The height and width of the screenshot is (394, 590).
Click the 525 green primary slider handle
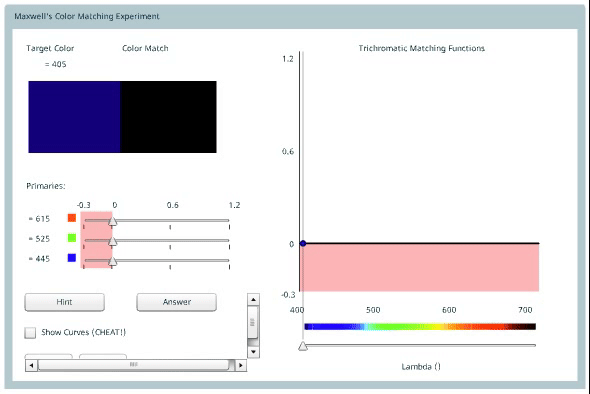coord(113,242)
